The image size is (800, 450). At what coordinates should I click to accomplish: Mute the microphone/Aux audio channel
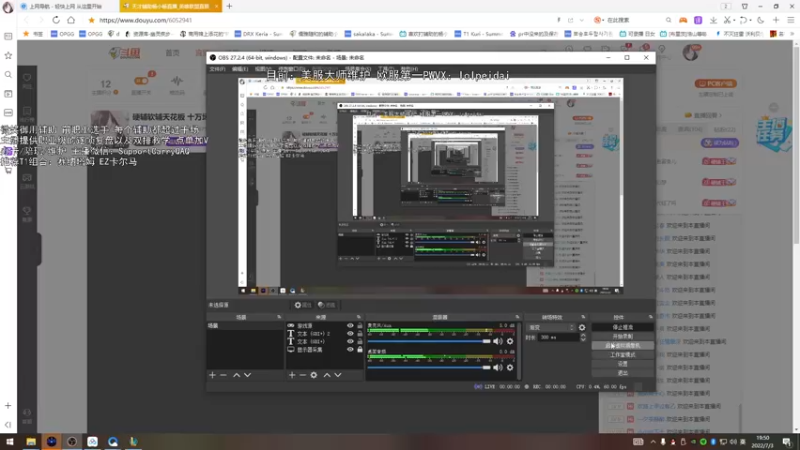click(498, 341)
